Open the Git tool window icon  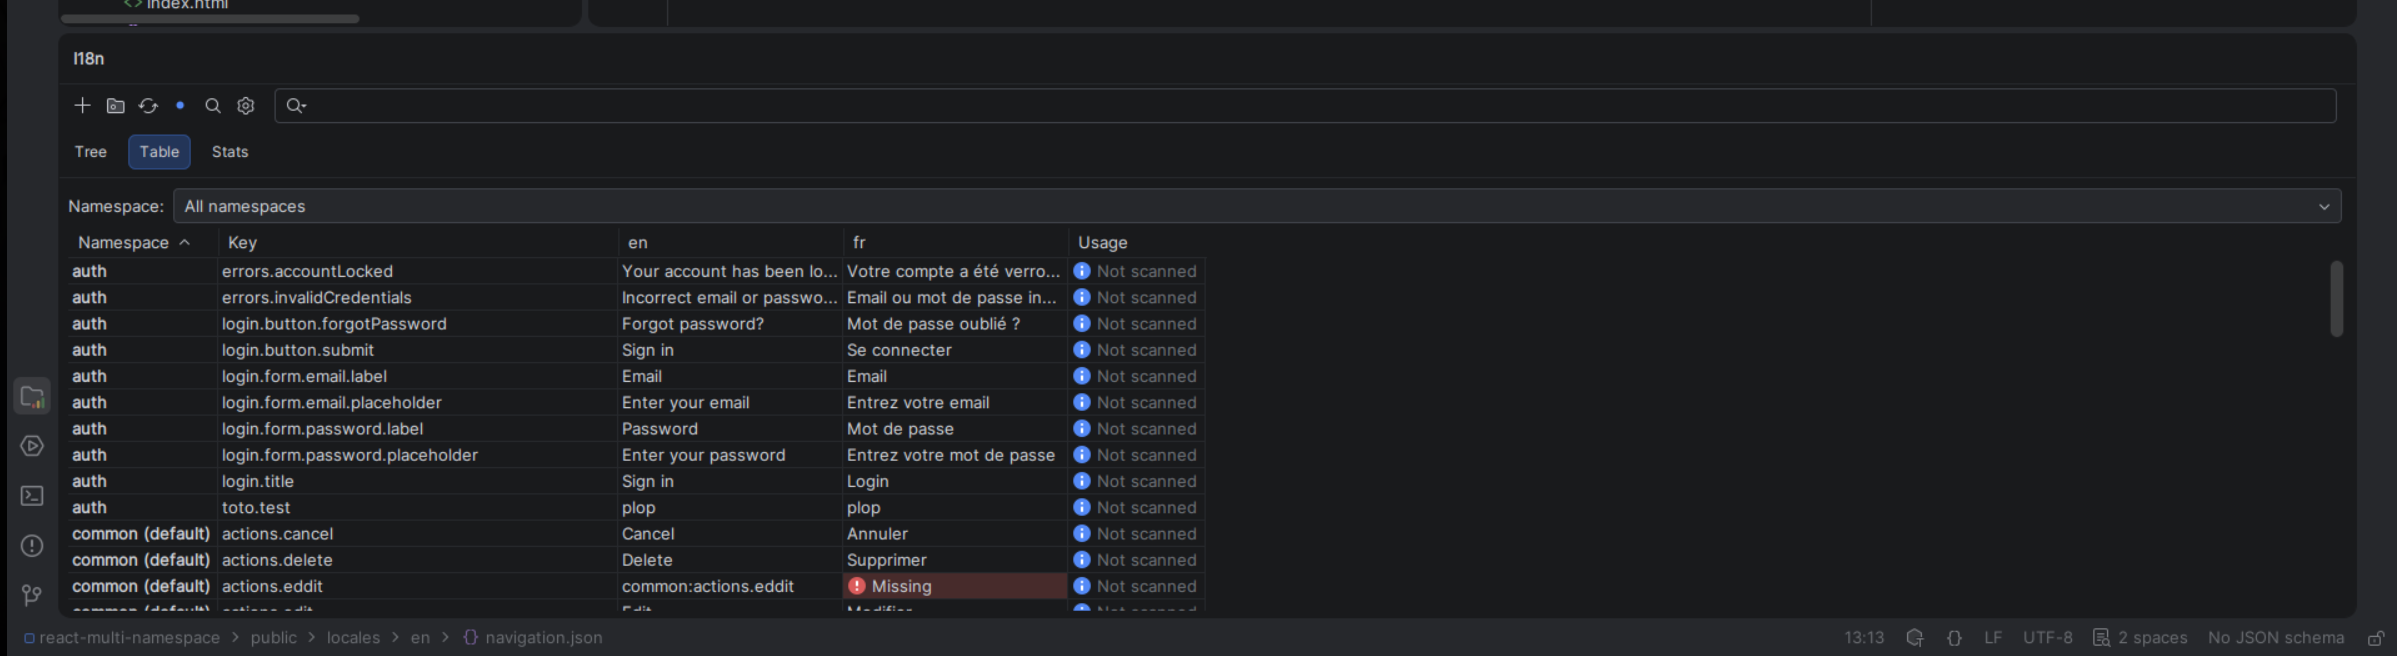[x=32, y=595]
